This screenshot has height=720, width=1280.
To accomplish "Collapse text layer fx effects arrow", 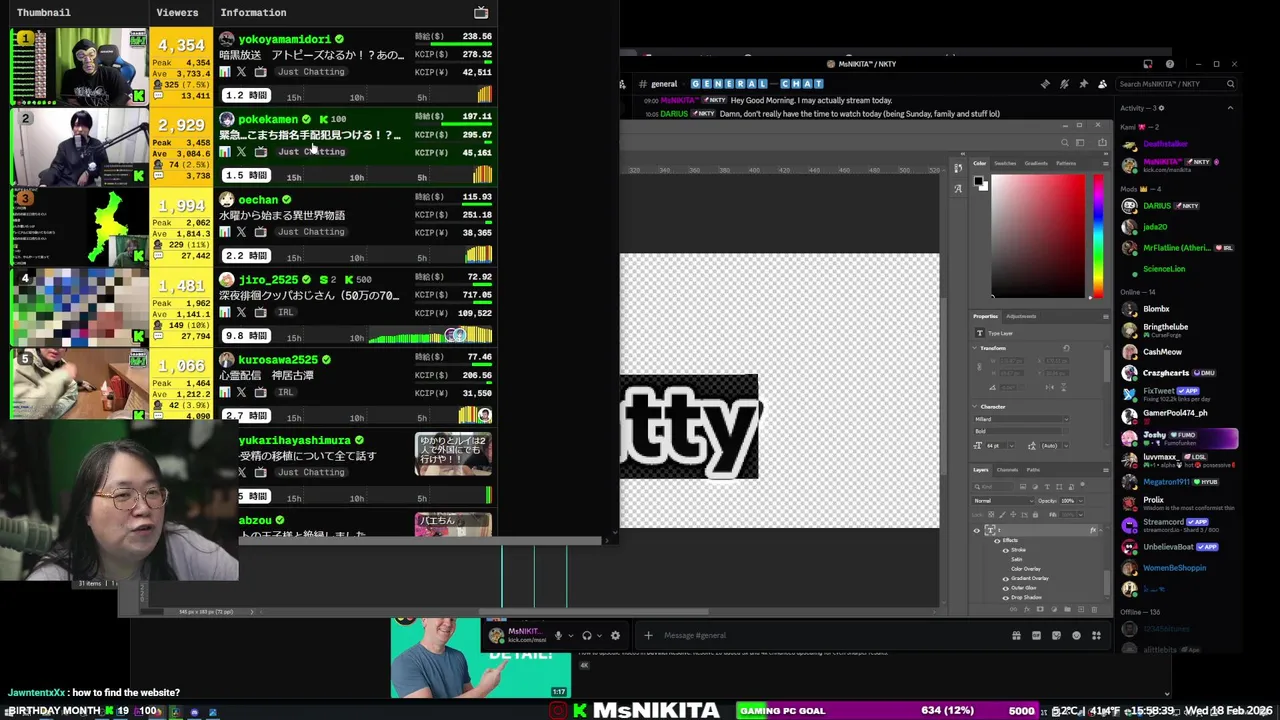I will [1101, 531].
